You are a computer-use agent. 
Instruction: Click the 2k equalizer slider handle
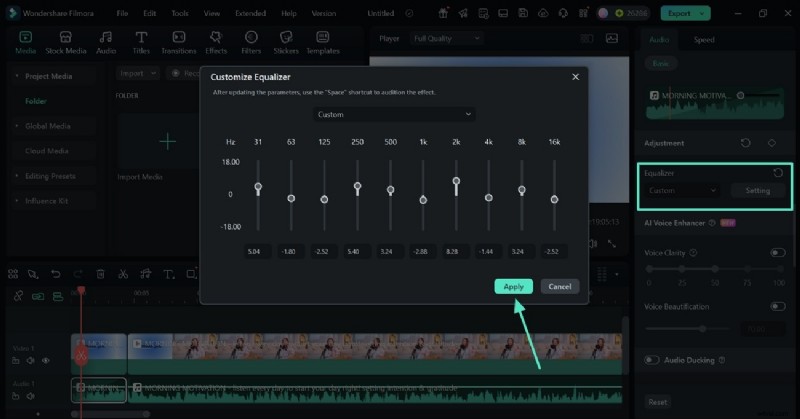click(456, 181)
